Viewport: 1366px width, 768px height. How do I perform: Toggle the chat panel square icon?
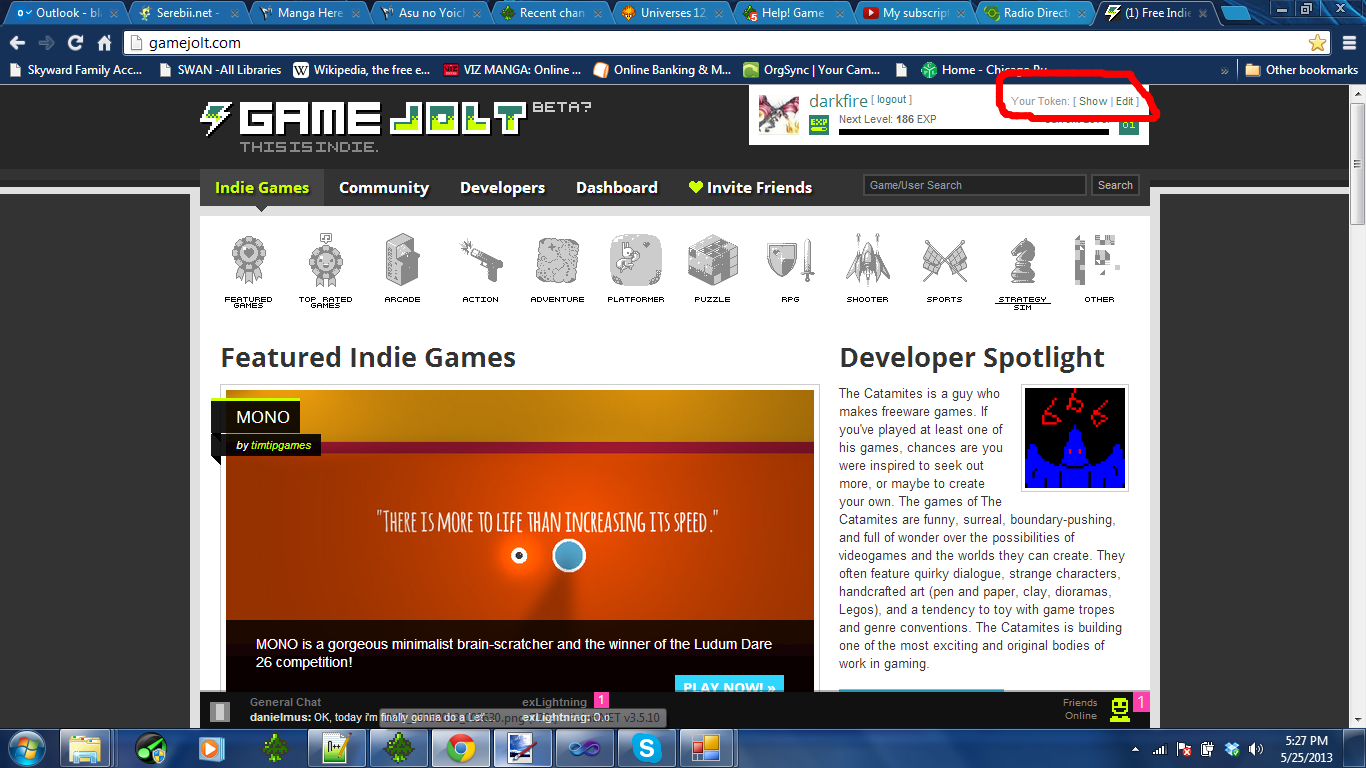click(x=220, y=712)
